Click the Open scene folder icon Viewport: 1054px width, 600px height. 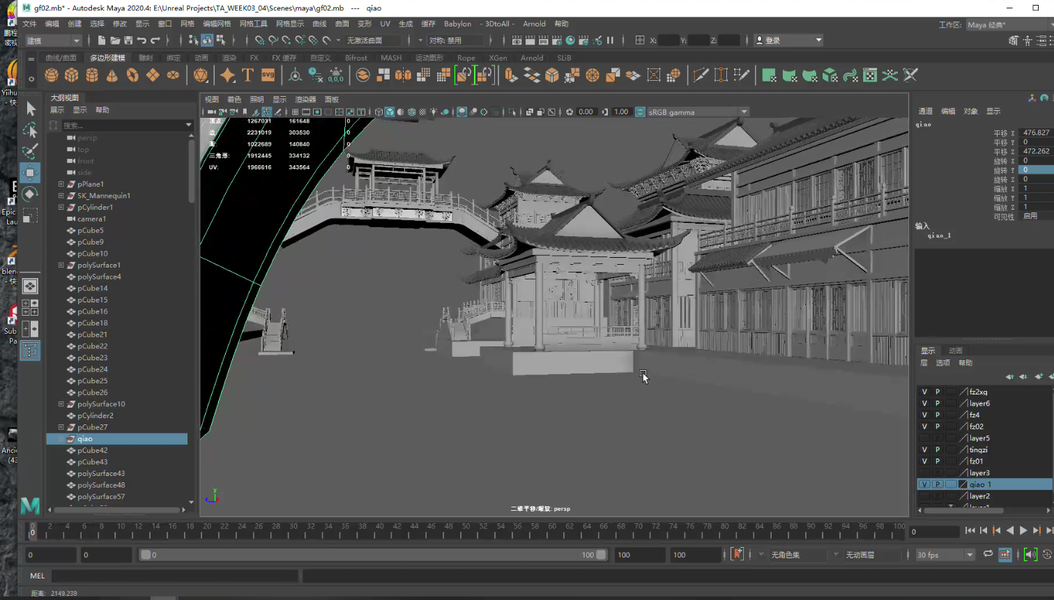click(x=115, y=40)
